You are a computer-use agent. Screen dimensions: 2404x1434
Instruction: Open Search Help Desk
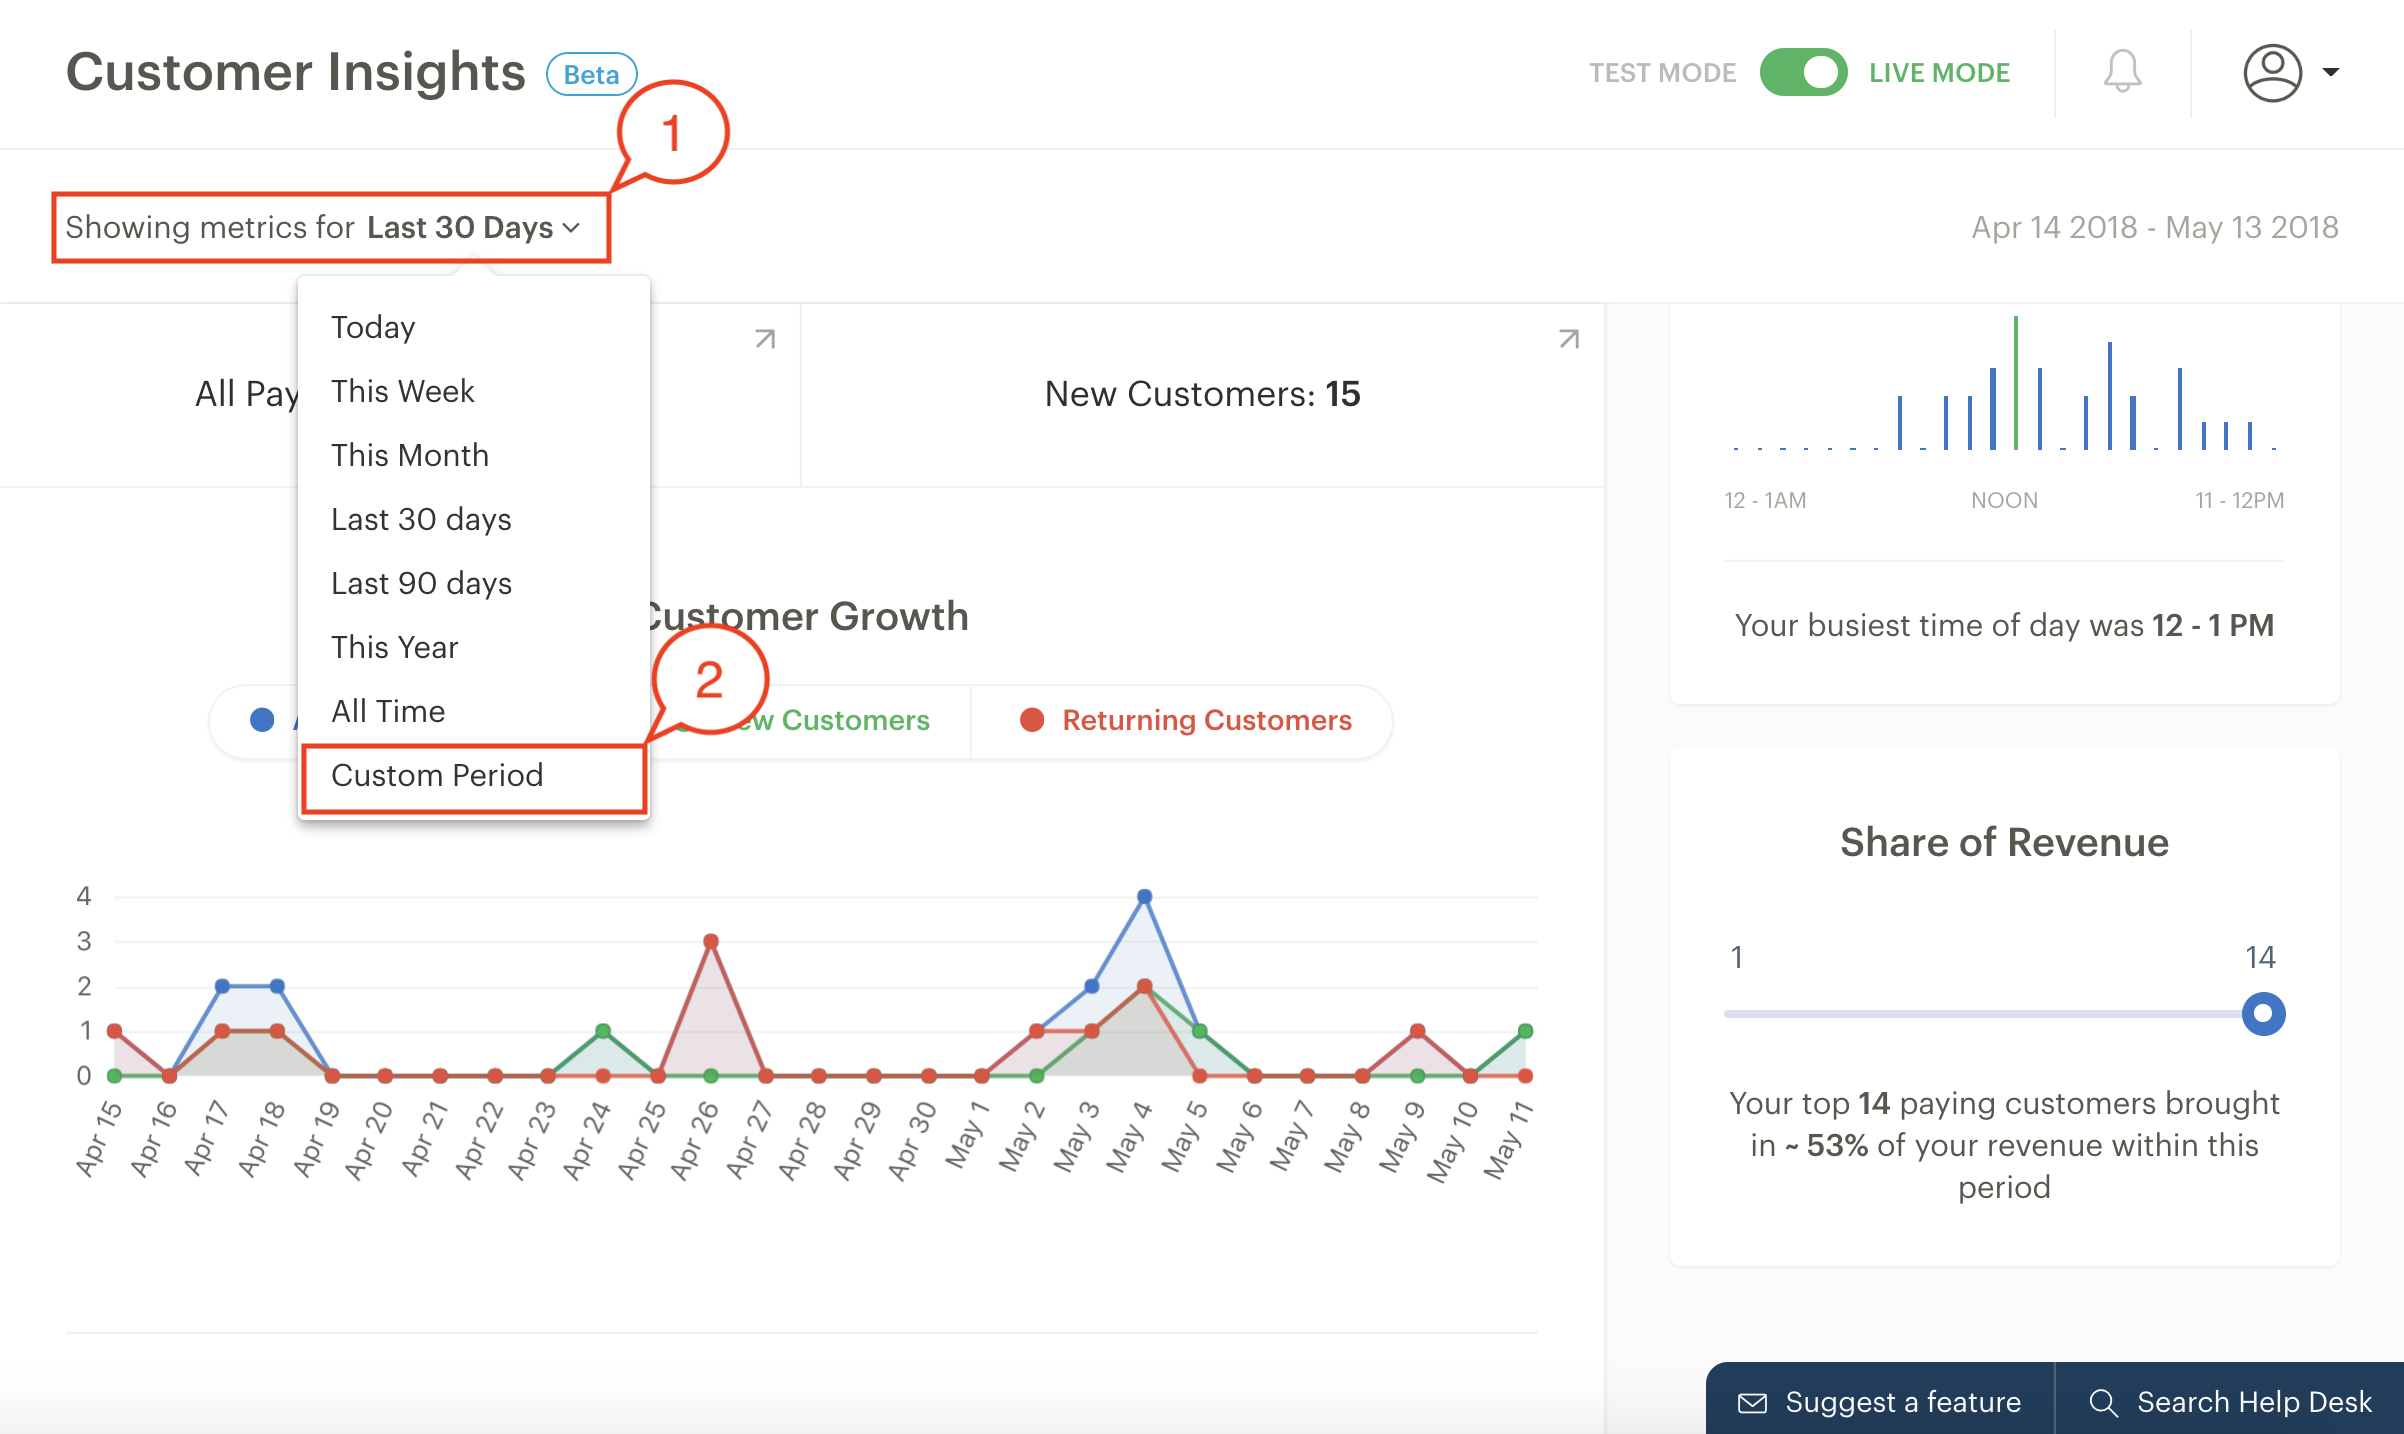point(2230,1402)
